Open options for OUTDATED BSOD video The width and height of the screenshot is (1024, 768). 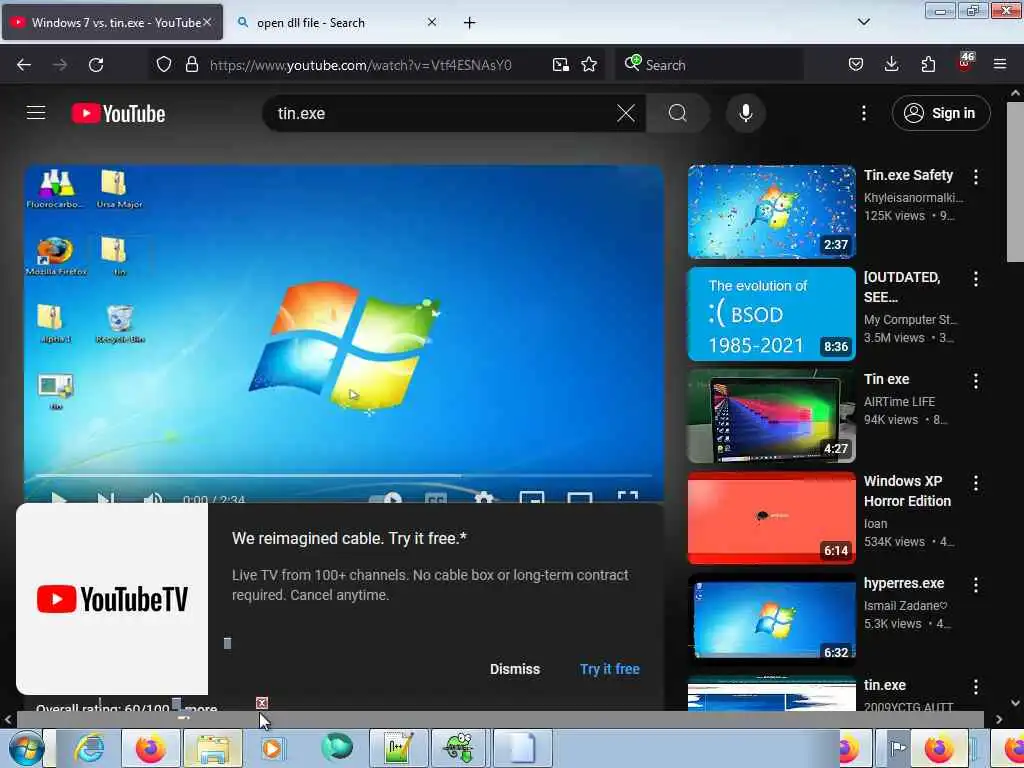coord(976,279)
